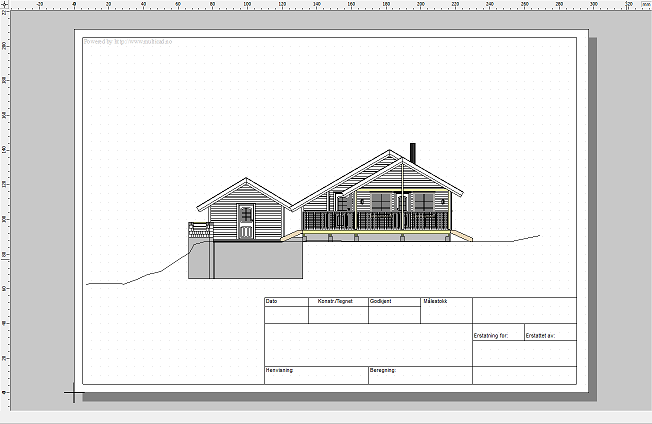Select the "Erstattet av:" label
This screenshot has height=424, width=652.
540,336
